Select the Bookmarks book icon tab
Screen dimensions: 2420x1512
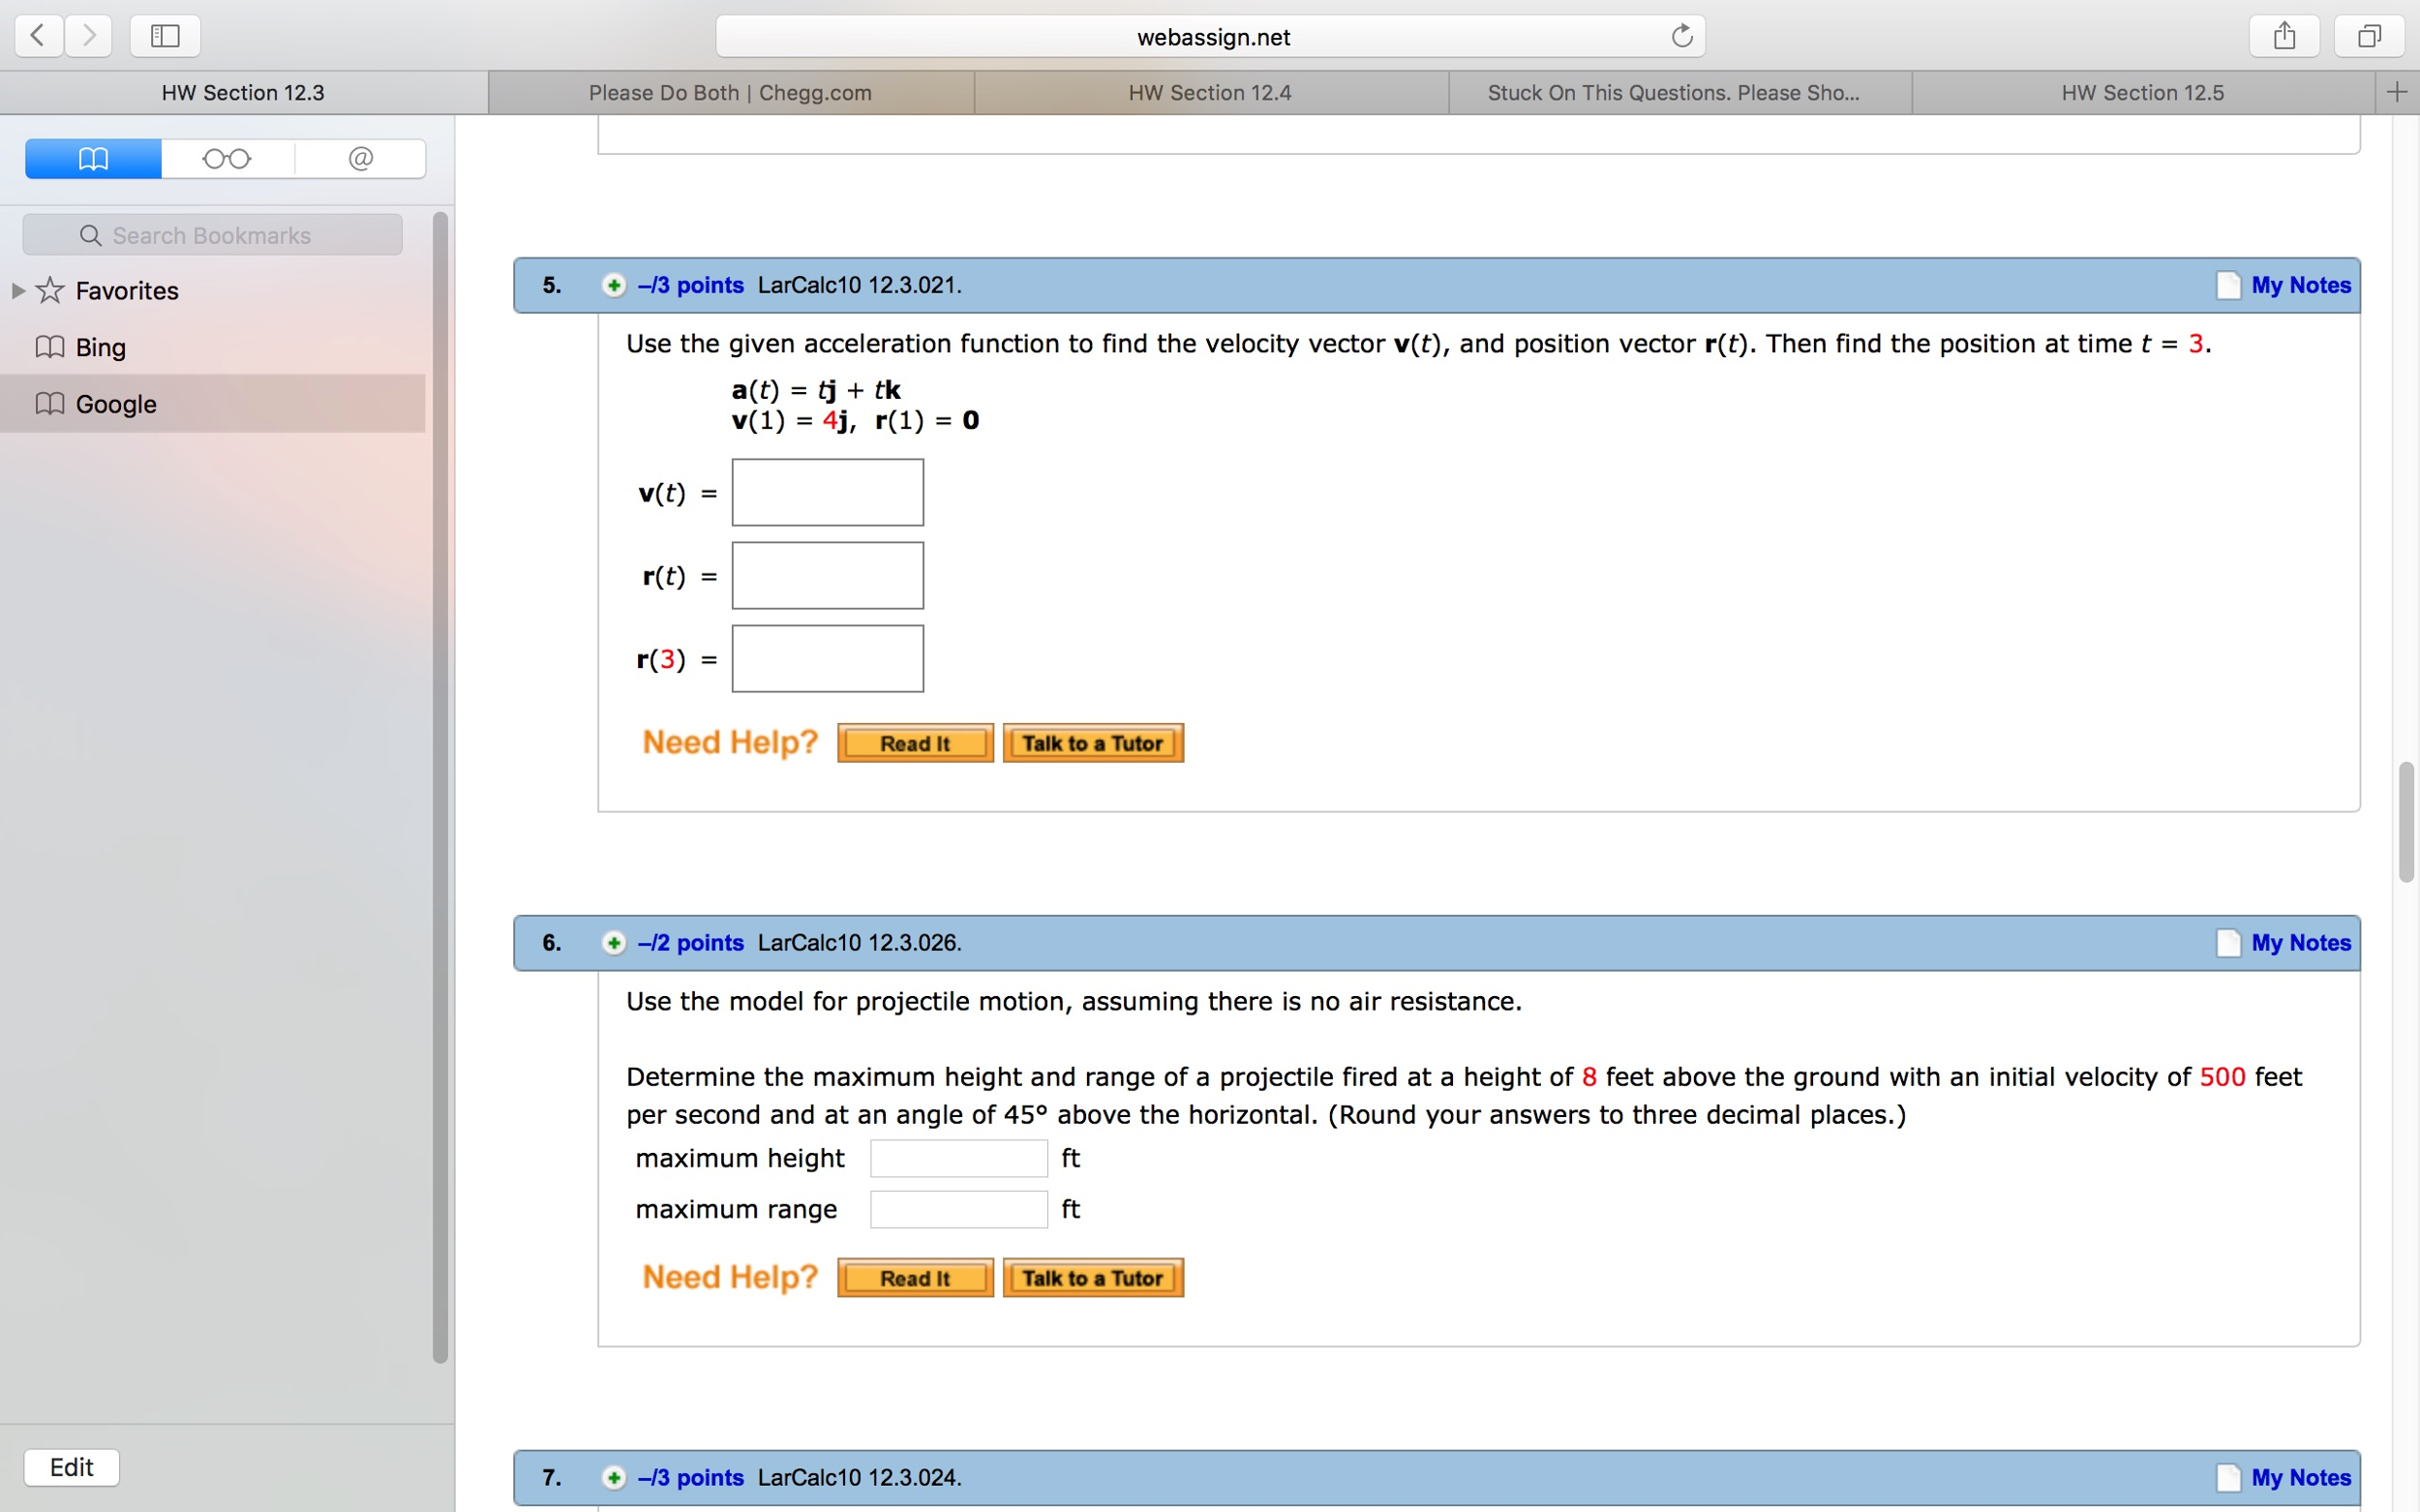point(93,158)
